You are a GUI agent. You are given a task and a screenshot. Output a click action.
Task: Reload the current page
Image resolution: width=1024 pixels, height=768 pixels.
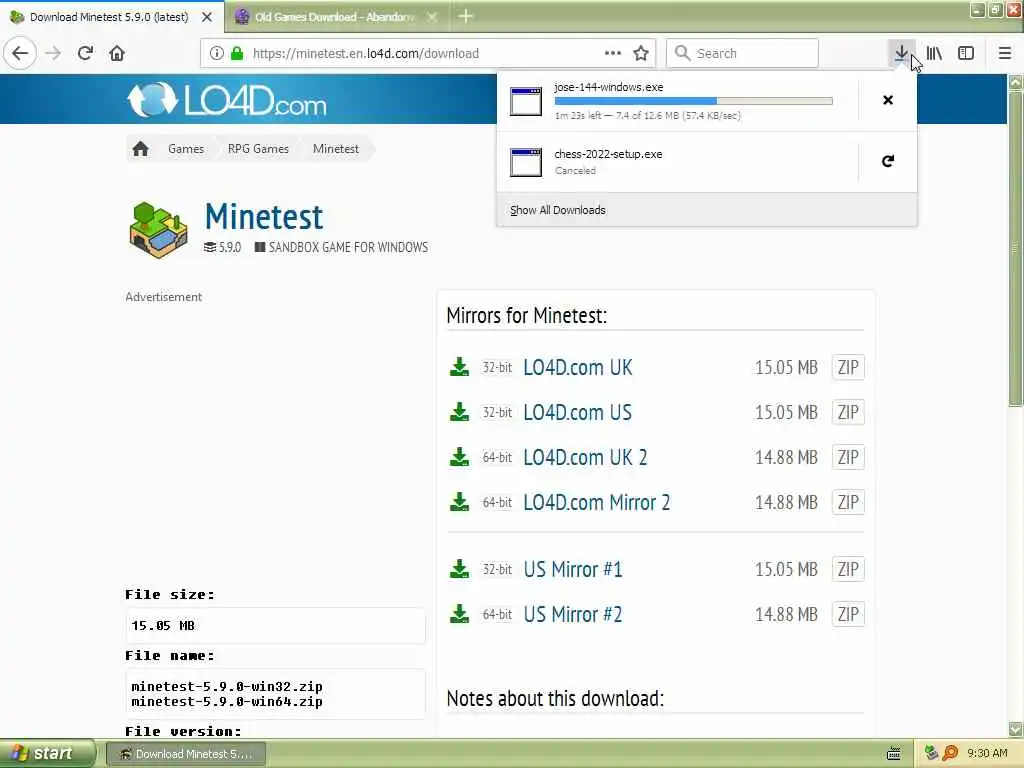click(85, 53)
